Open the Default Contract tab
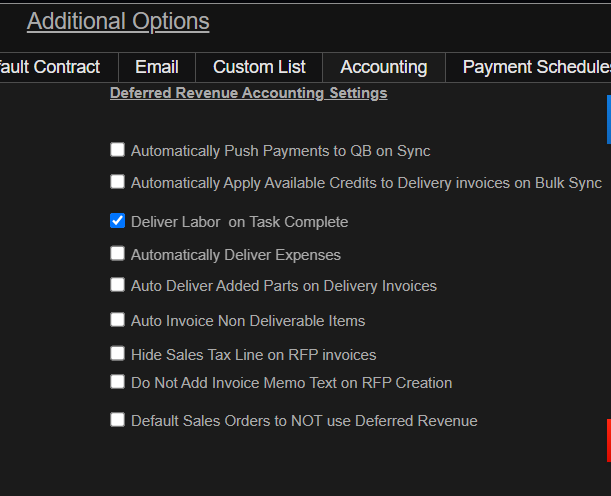 point(50,67)
